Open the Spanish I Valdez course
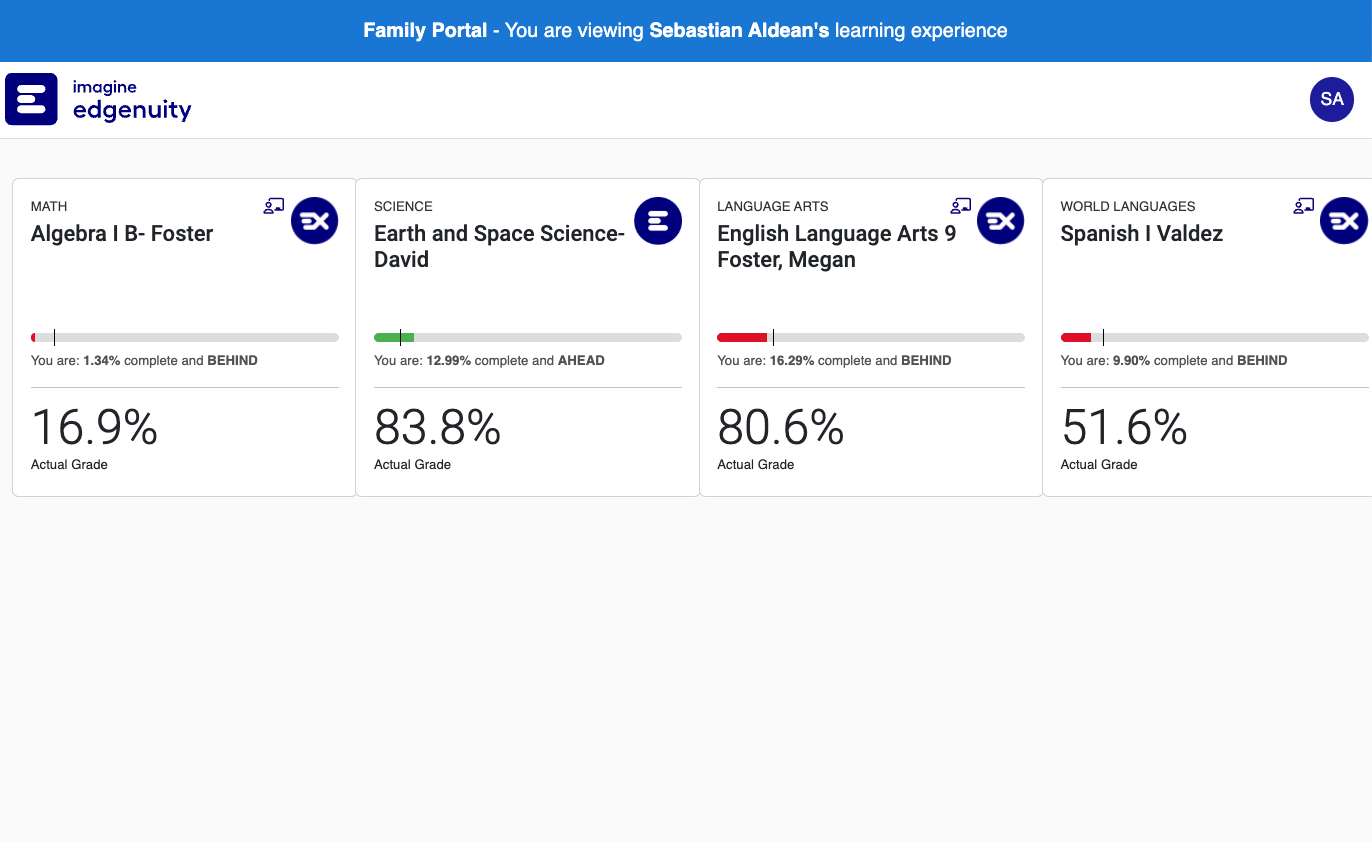The height and width of the screenshot is (842, 1372). [1141, 233]
